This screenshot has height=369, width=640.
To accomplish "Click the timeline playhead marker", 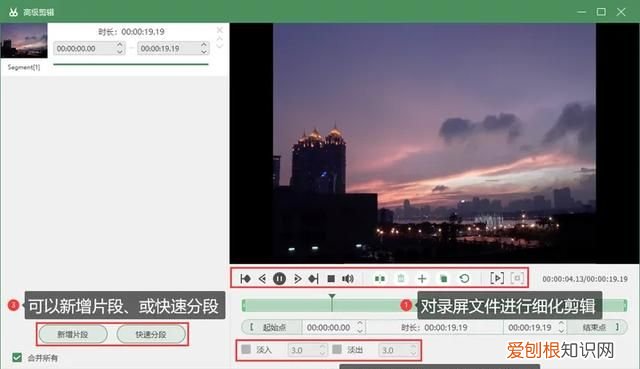I will pos(332,302).
